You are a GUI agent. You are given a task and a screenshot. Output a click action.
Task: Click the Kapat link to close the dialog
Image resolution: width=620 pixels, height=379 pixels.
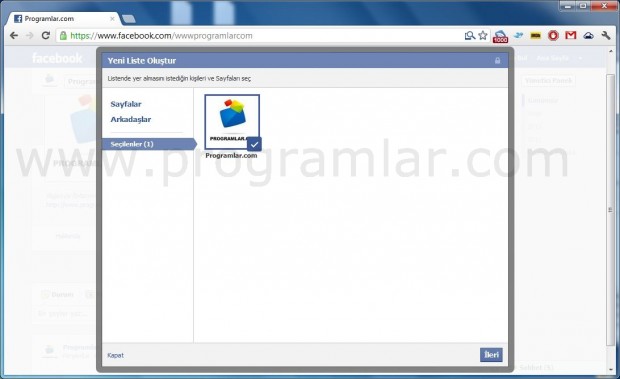click(115, 355)
